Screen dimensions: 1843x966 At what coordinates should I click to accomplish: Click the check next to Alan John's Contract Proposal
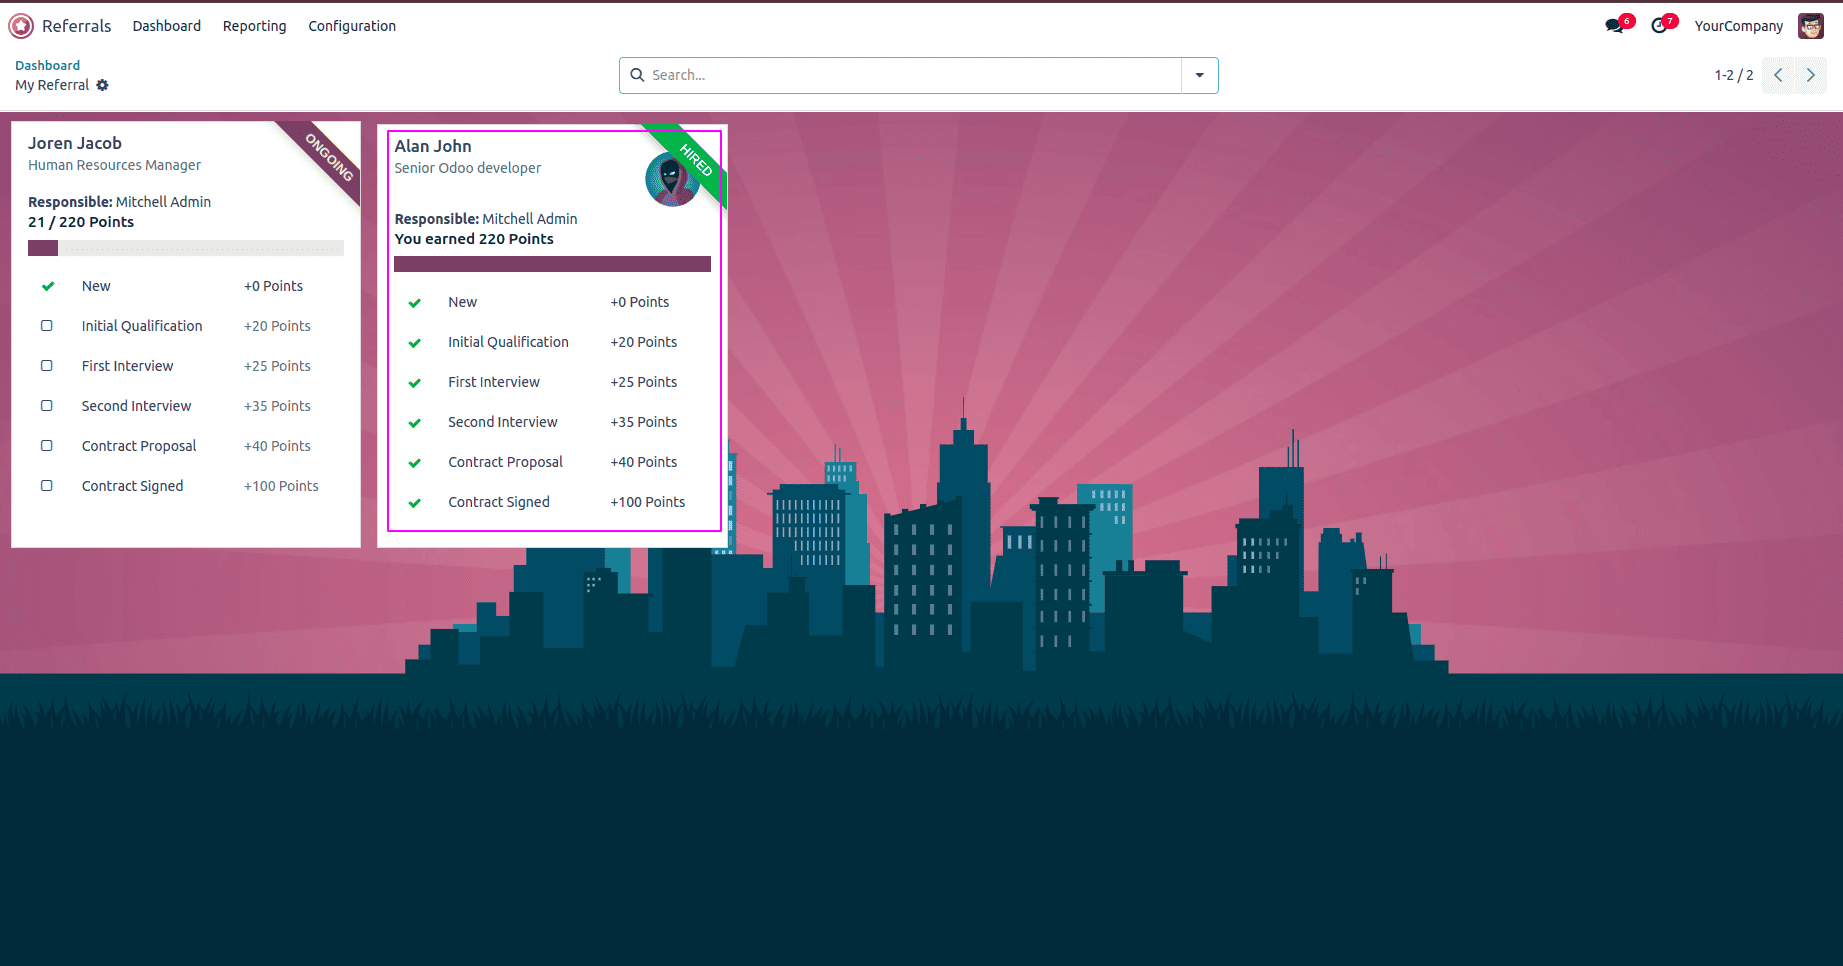(x=414, y=463)
